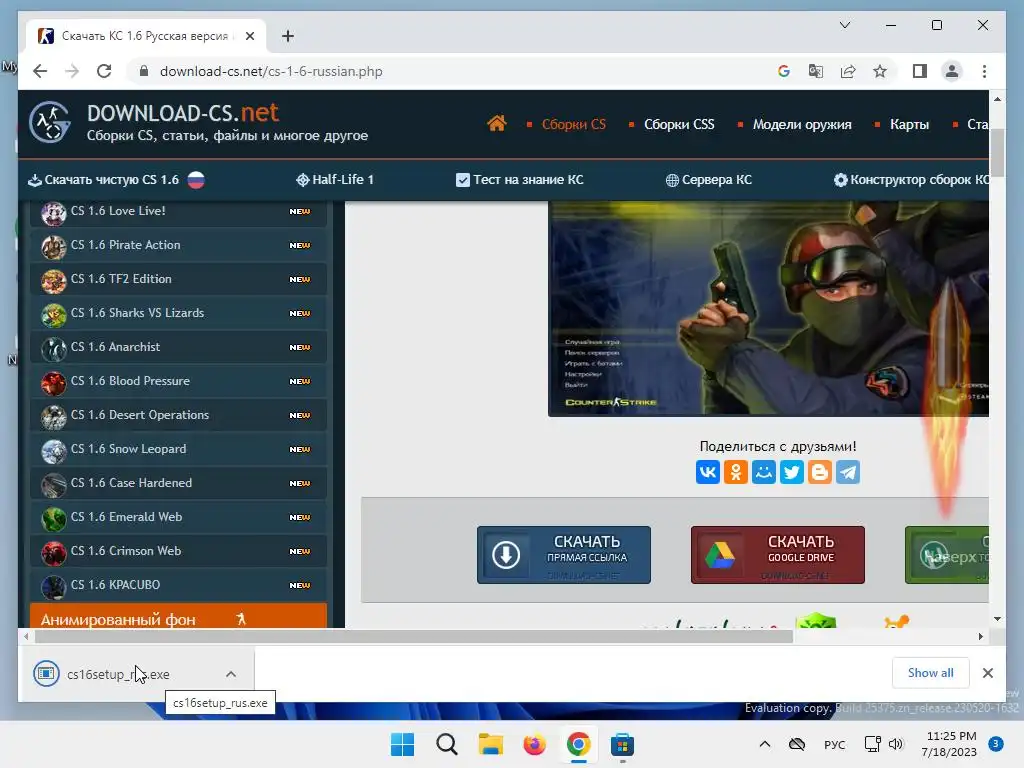Click Скачать прямая ссылка button
This screenshot has height=768, width=1024.
(564, 554)
